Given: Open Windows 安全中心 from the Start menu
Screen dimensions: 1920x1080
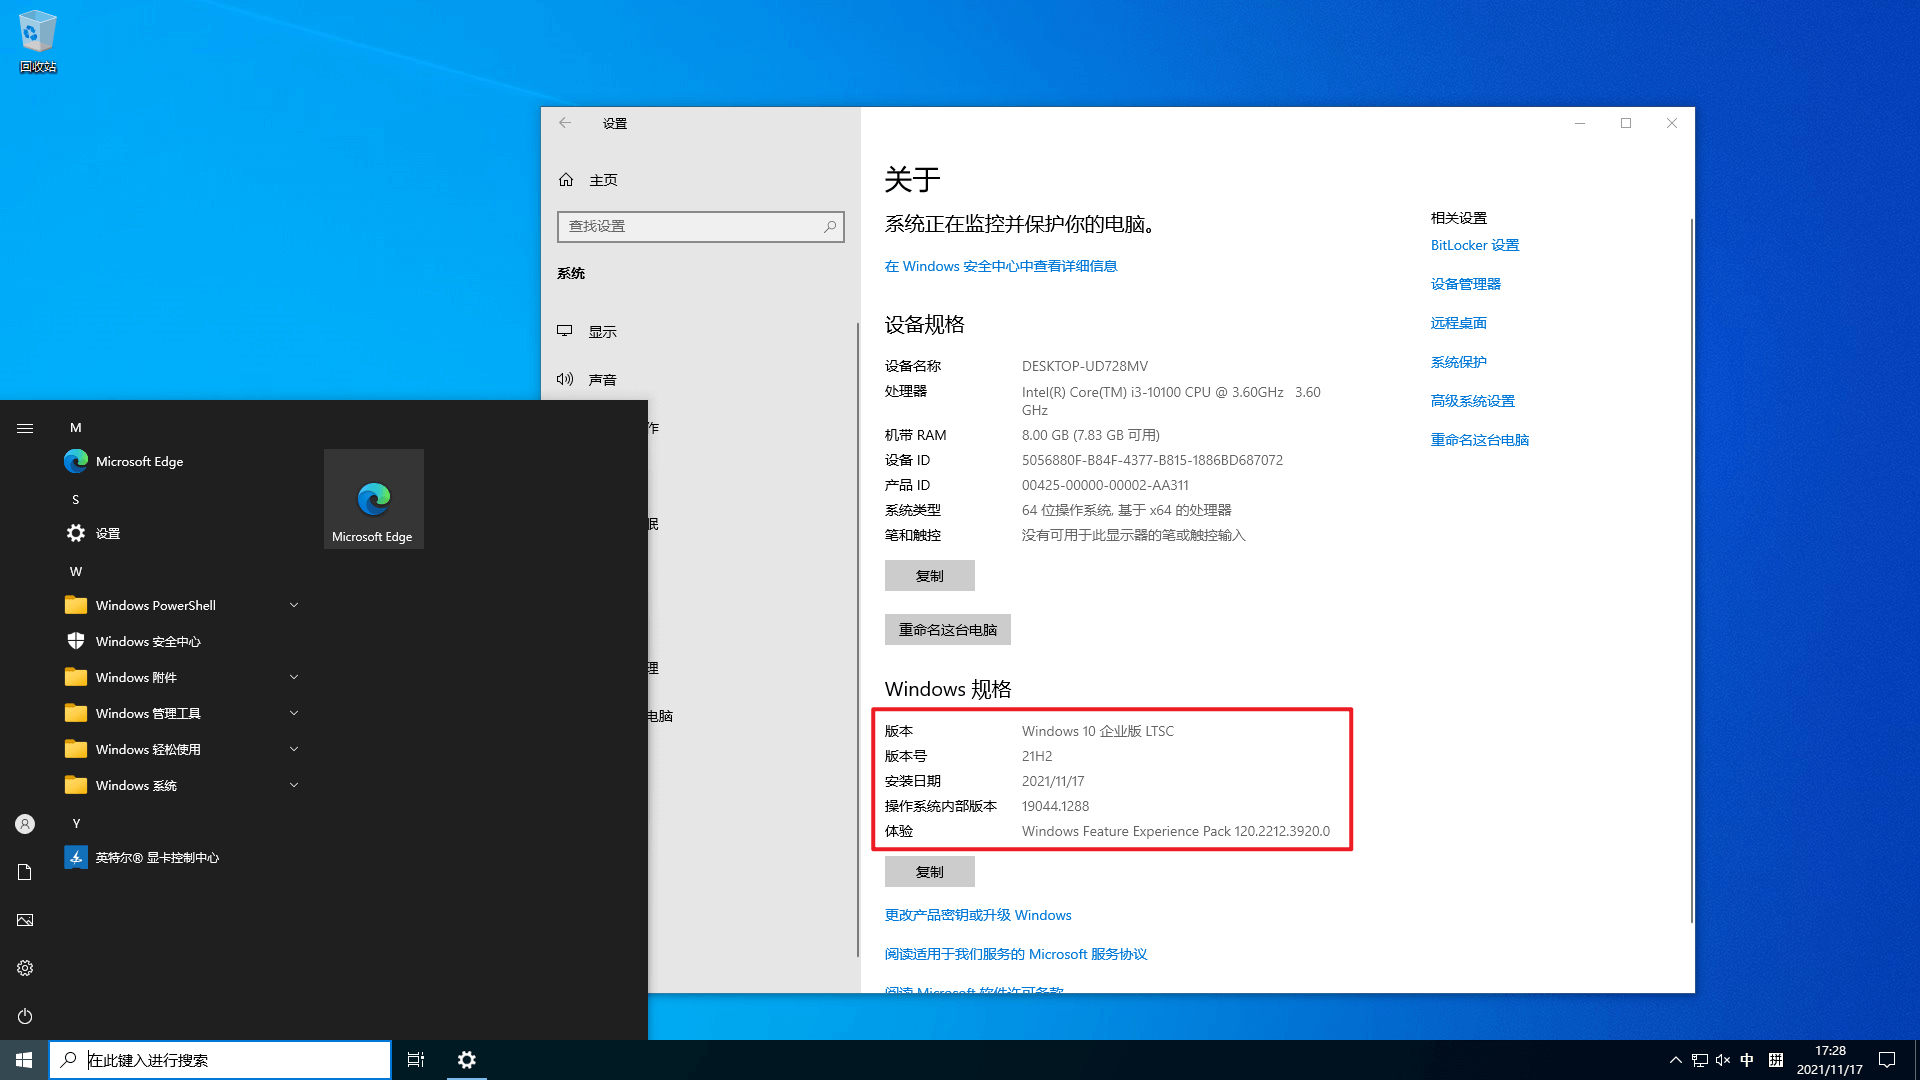Looking at the screenshot, I should coord(147,640).
